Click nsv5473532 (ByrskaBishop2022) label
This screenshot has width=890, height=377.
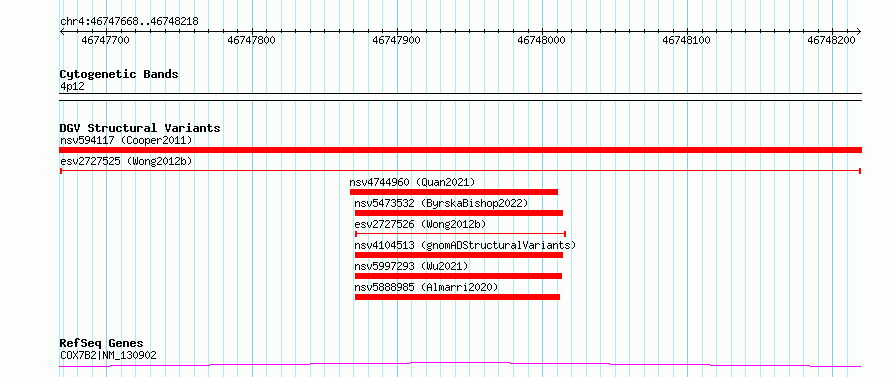pyautogui.click(x=442, y=203)
